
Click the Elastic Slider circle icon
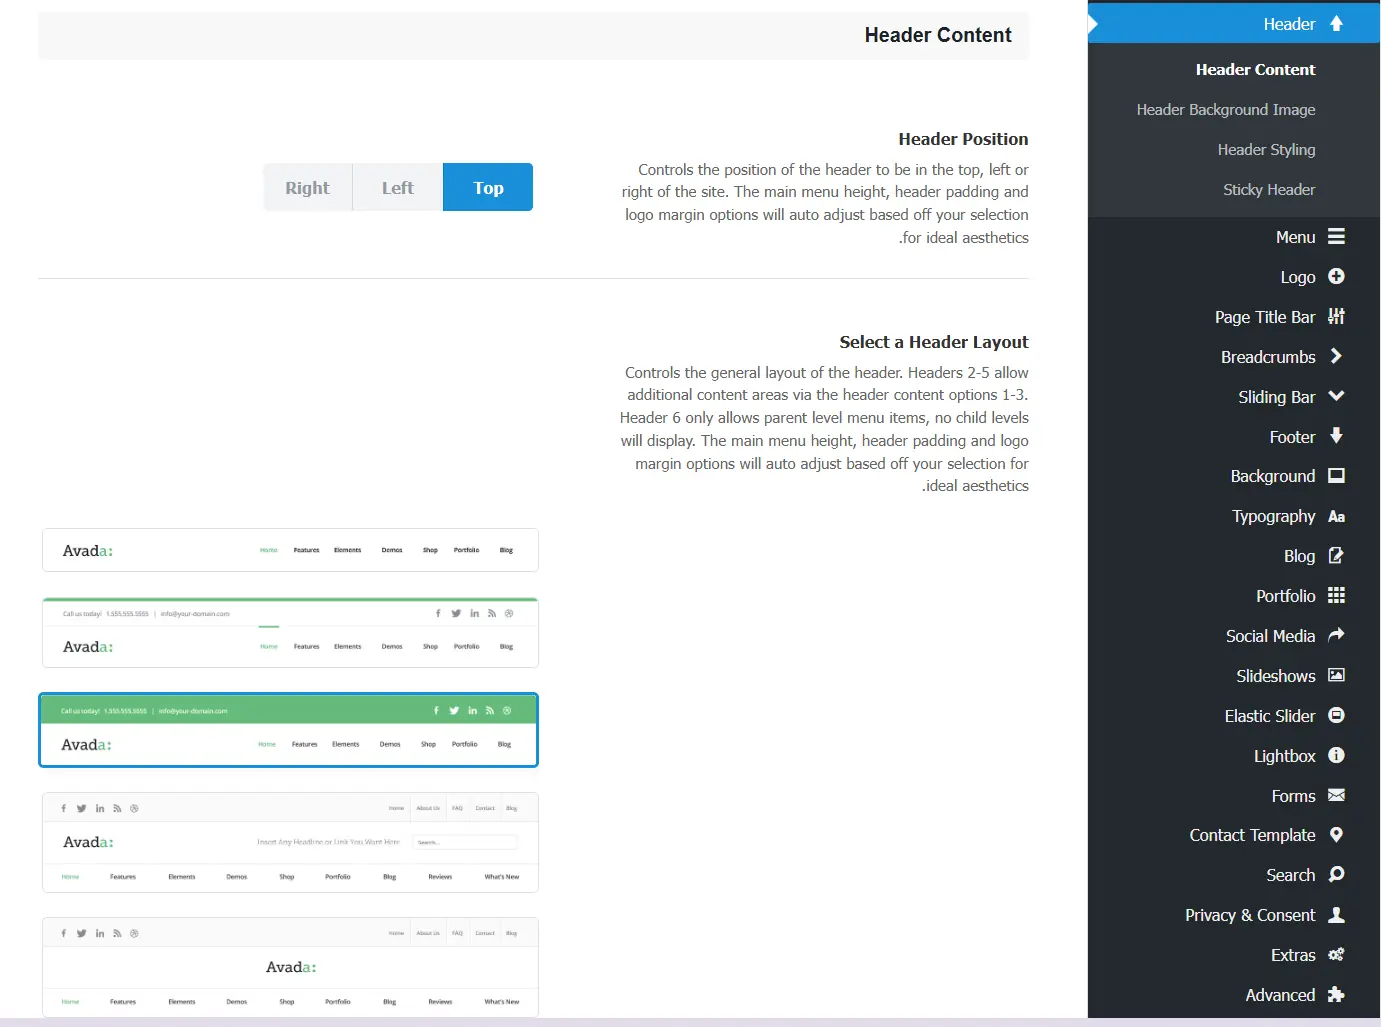tap(1336, 715)
